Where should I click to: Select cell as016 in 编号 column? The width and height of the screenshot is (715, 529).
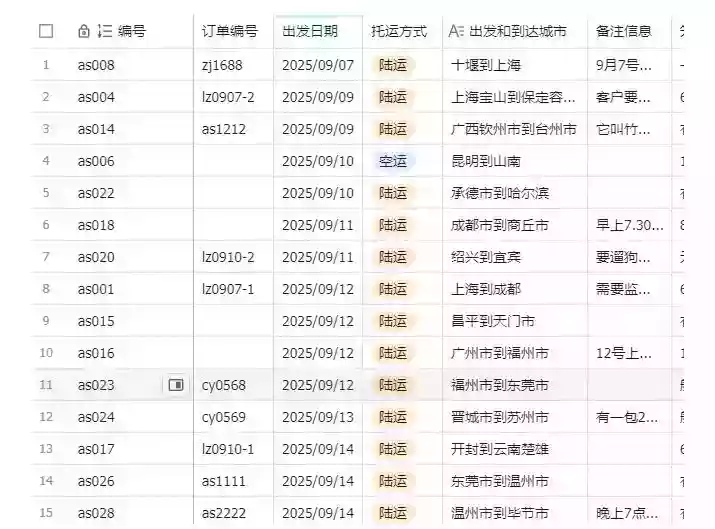click(x=96, y=353)
